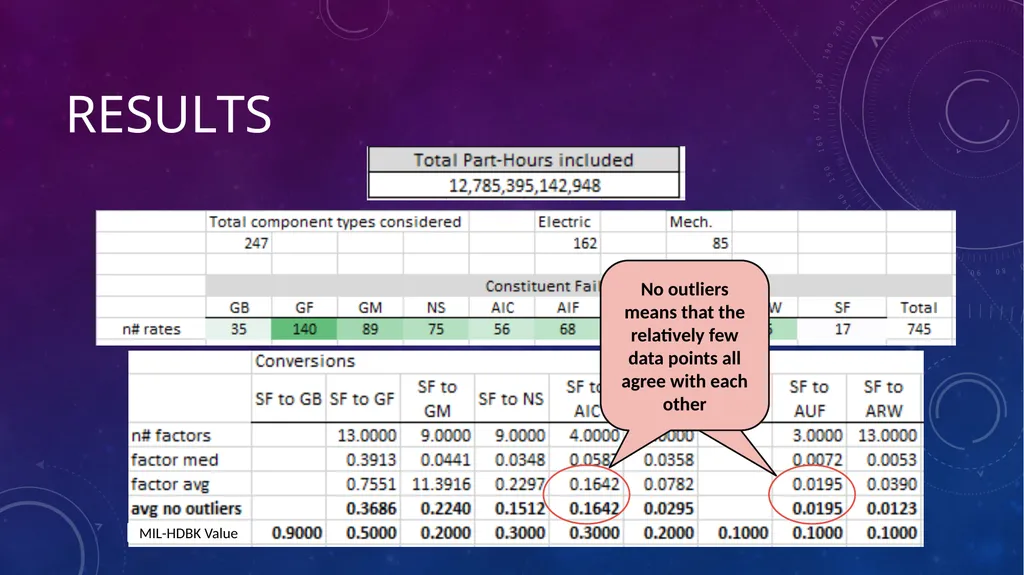The width and height of the screenshot is (1024, 575).
Task: Click the bold value 0.0123
Action: tap(892, 509)
